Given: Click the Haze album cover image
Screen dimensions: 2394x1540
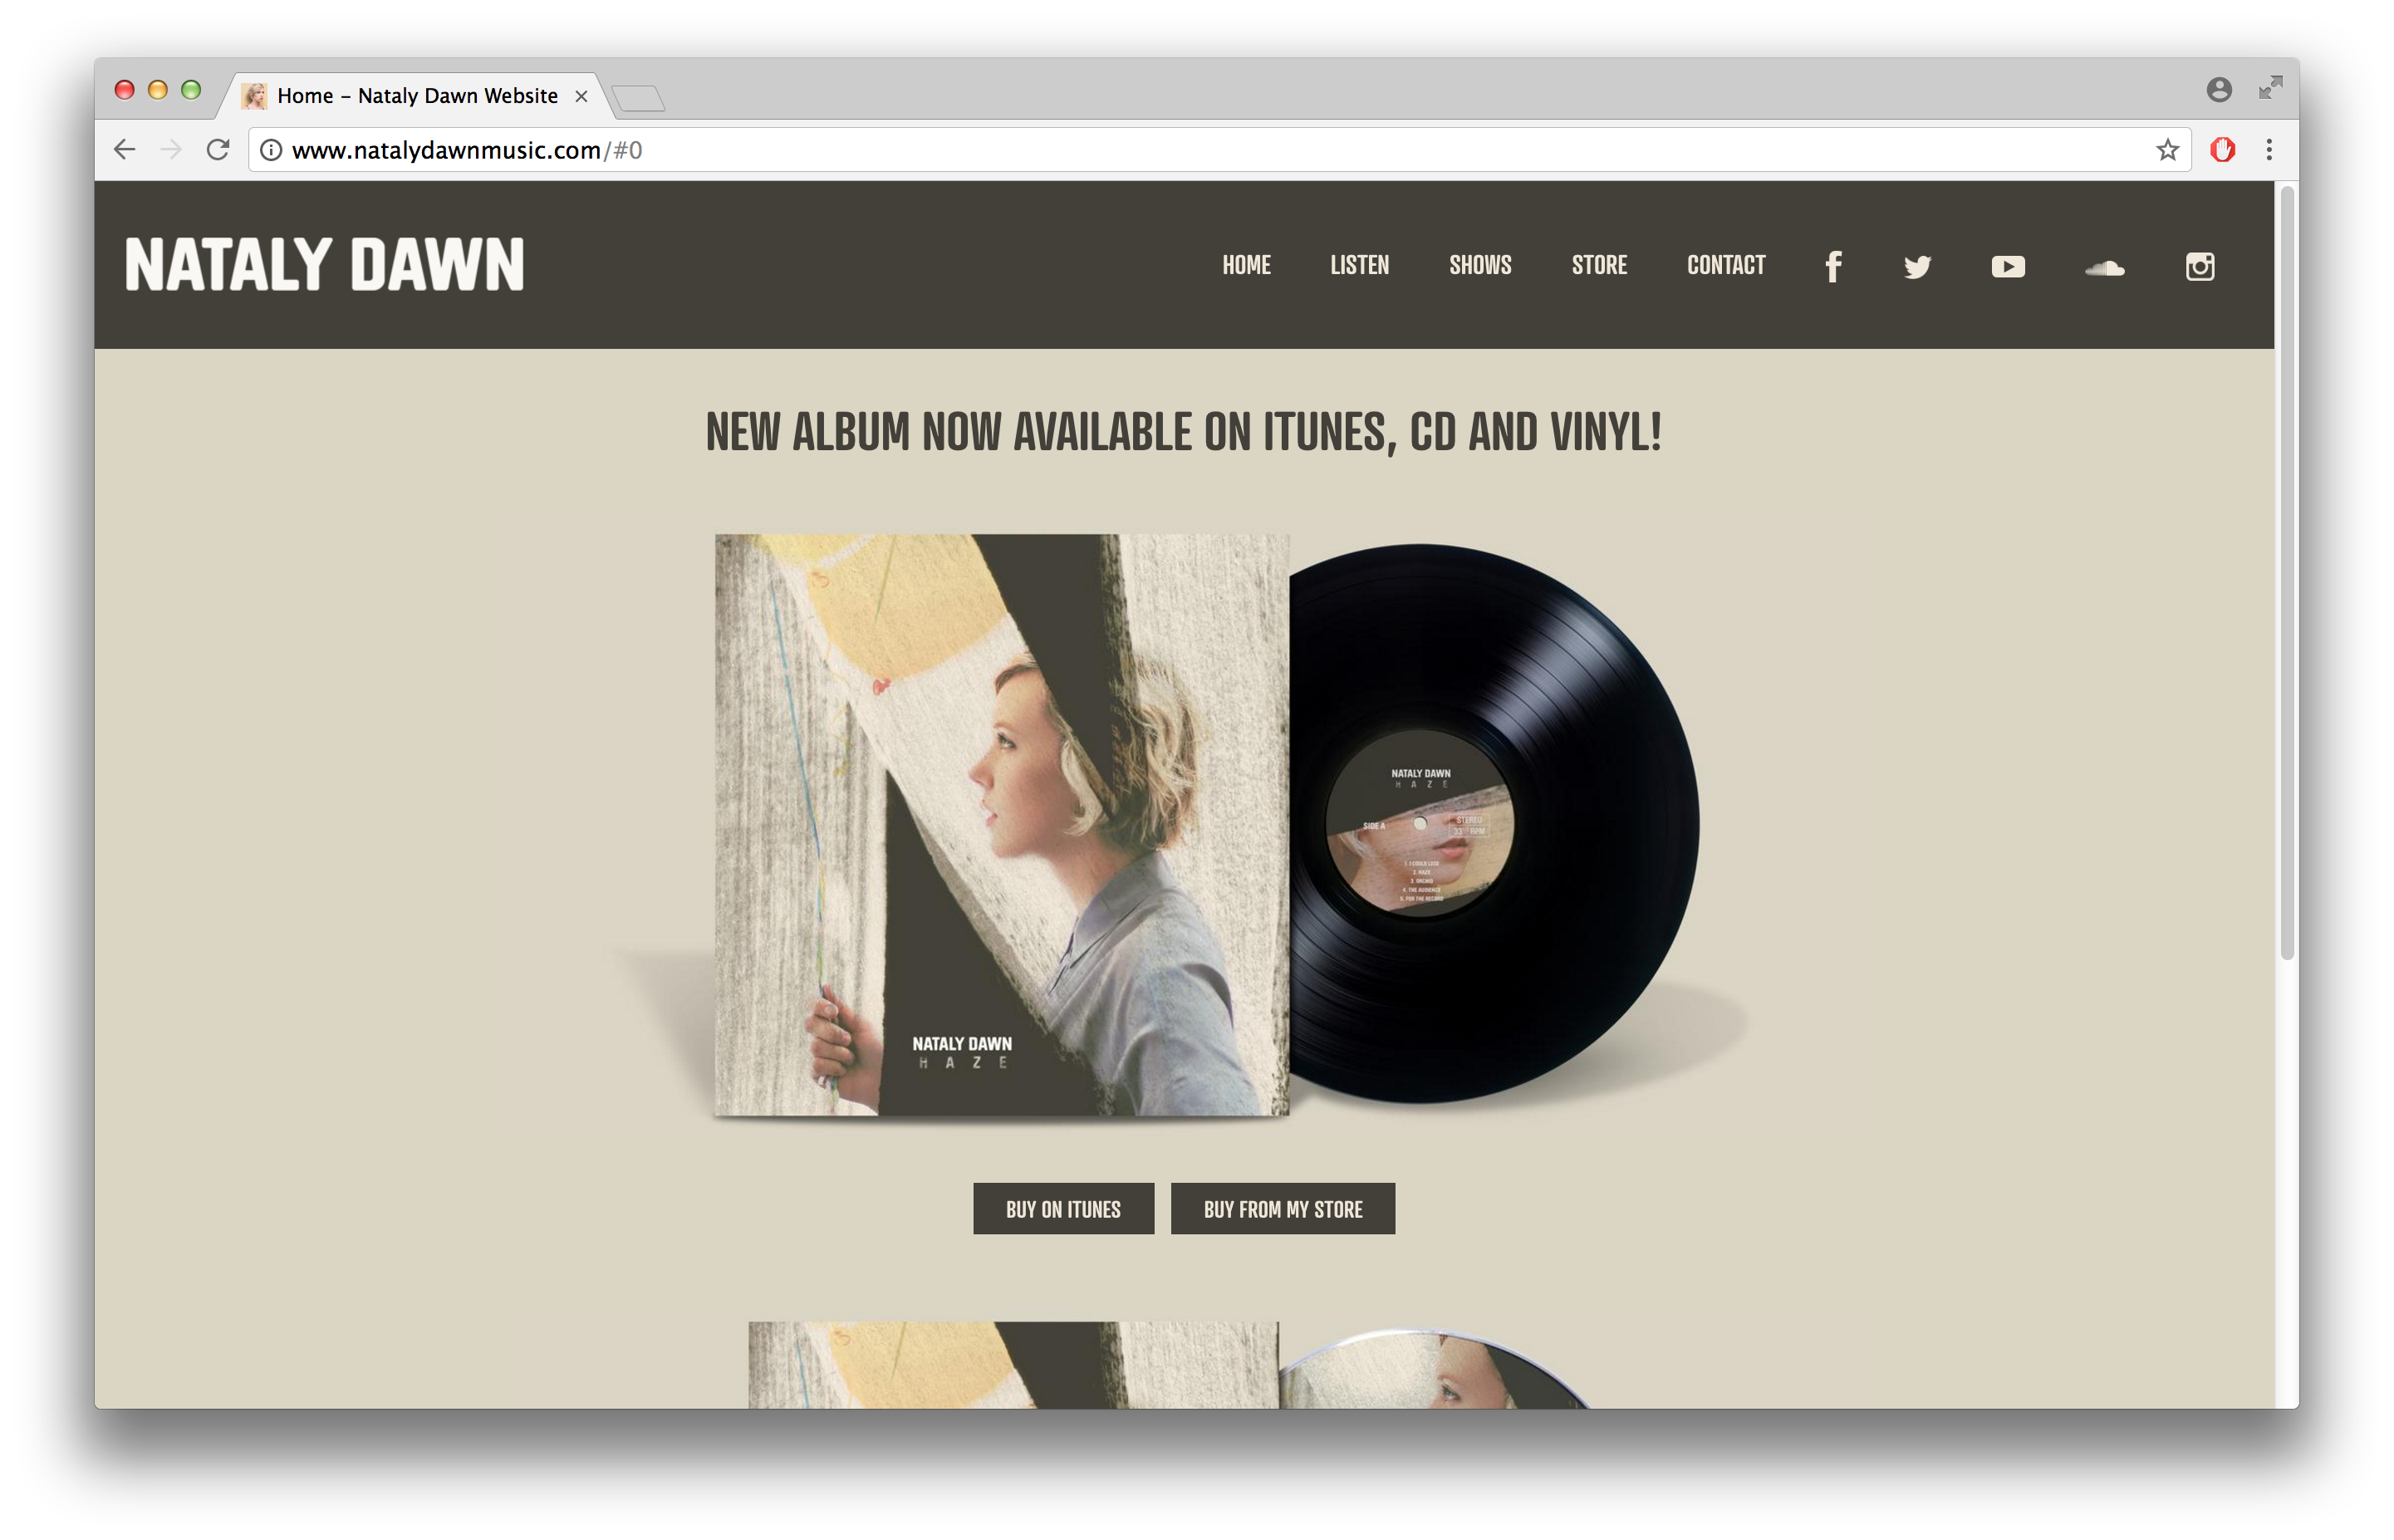Looking at the screenshot, I should (x=1001, y=825).
